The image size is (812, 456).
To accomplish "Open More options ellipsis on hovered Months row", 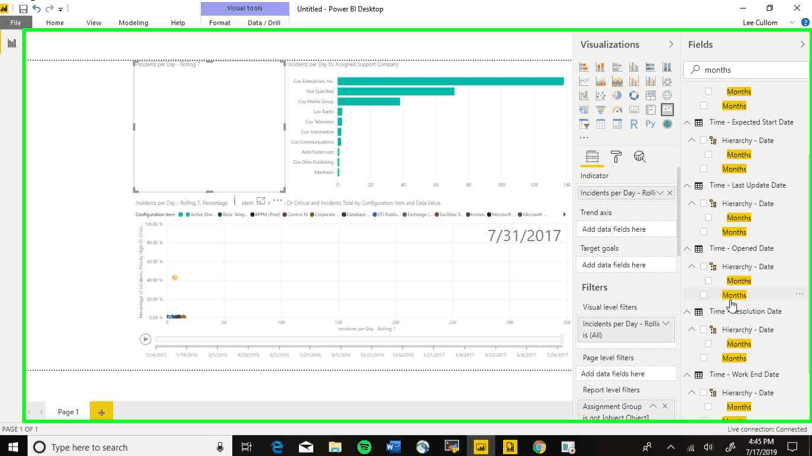I will (800, 295).
